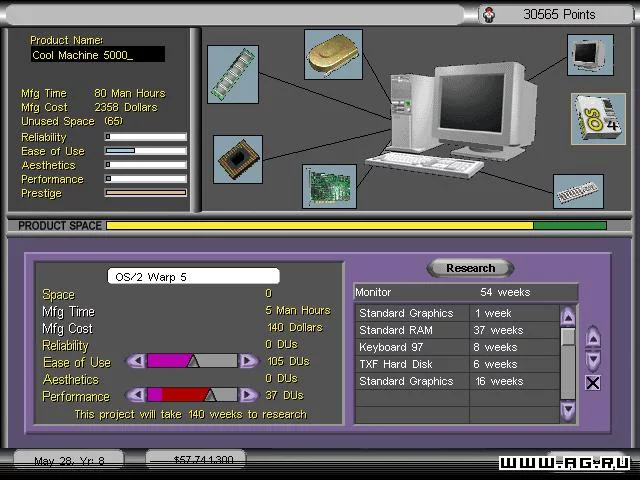Click the Reliability rating bar

146,137
